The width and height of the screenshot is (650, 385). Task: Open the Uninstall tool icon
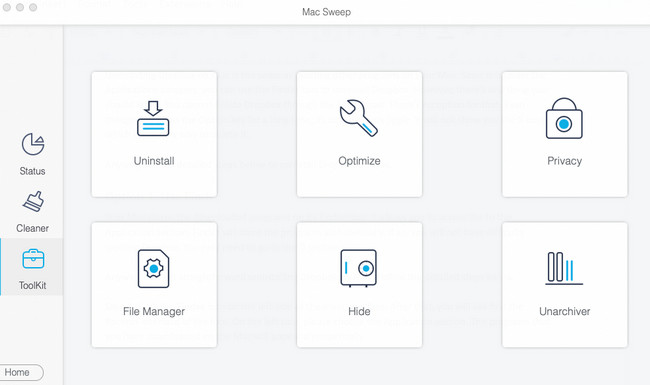[x=153, y=119]
